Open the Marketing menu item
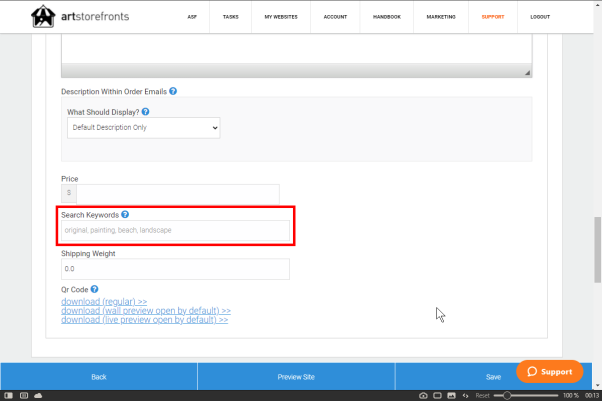The image size is (602, 401). [x=439, y=17]
